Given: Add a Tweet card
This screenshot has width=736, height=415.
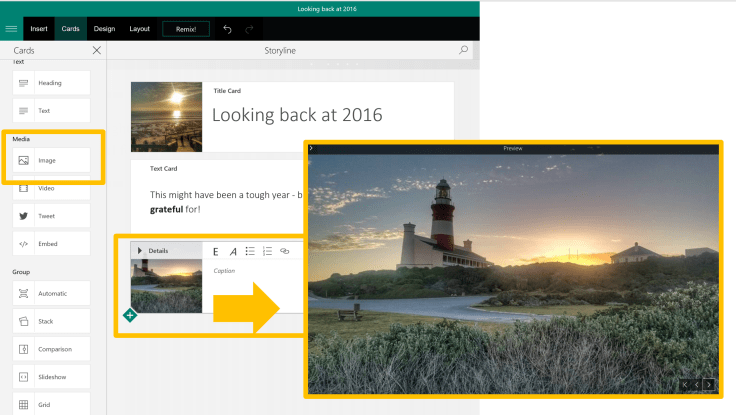Looking at the screenshot, I should coord(52,216).
